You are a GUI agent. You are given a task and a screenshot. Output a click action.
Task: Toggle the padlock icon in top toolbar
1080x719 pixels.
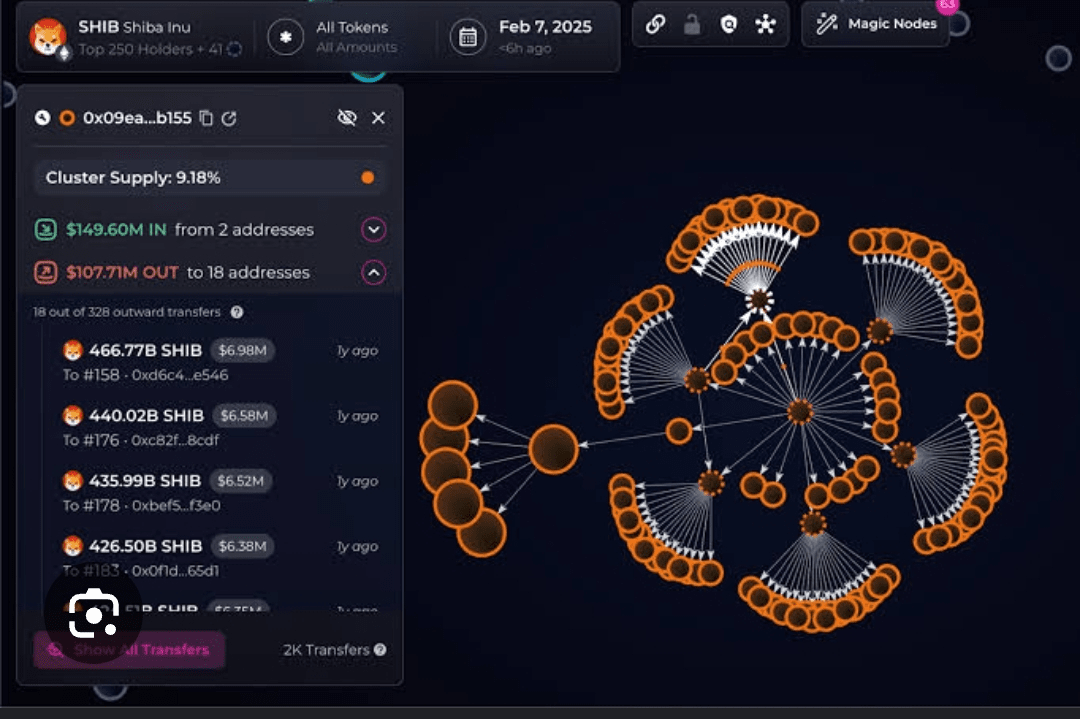pyautogui.click(x=692, y=25)
